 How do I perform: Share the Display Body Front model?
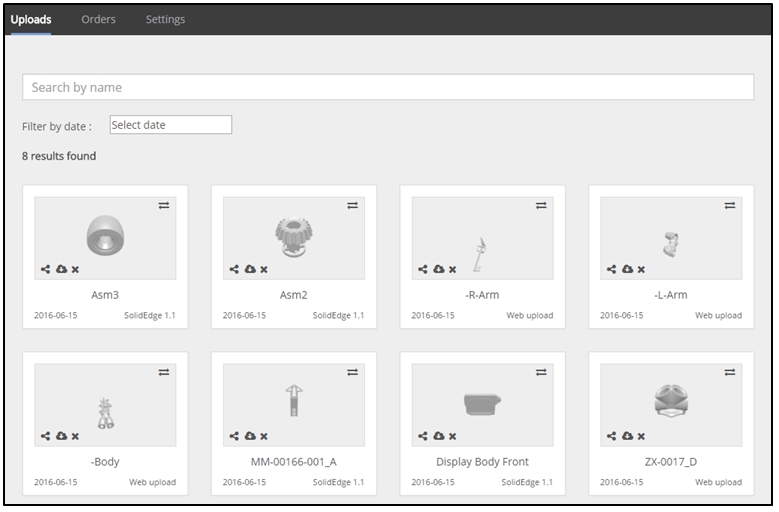(x=423, y=436)
